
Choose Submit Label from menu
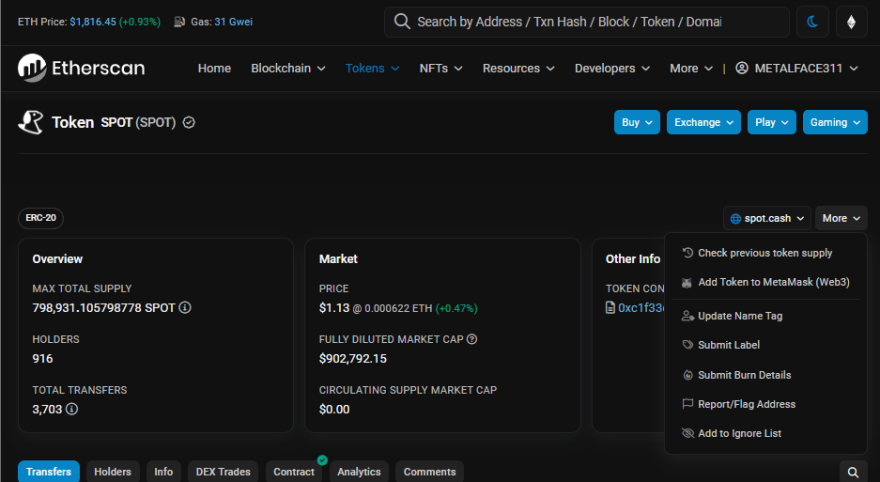pos(766,345)
